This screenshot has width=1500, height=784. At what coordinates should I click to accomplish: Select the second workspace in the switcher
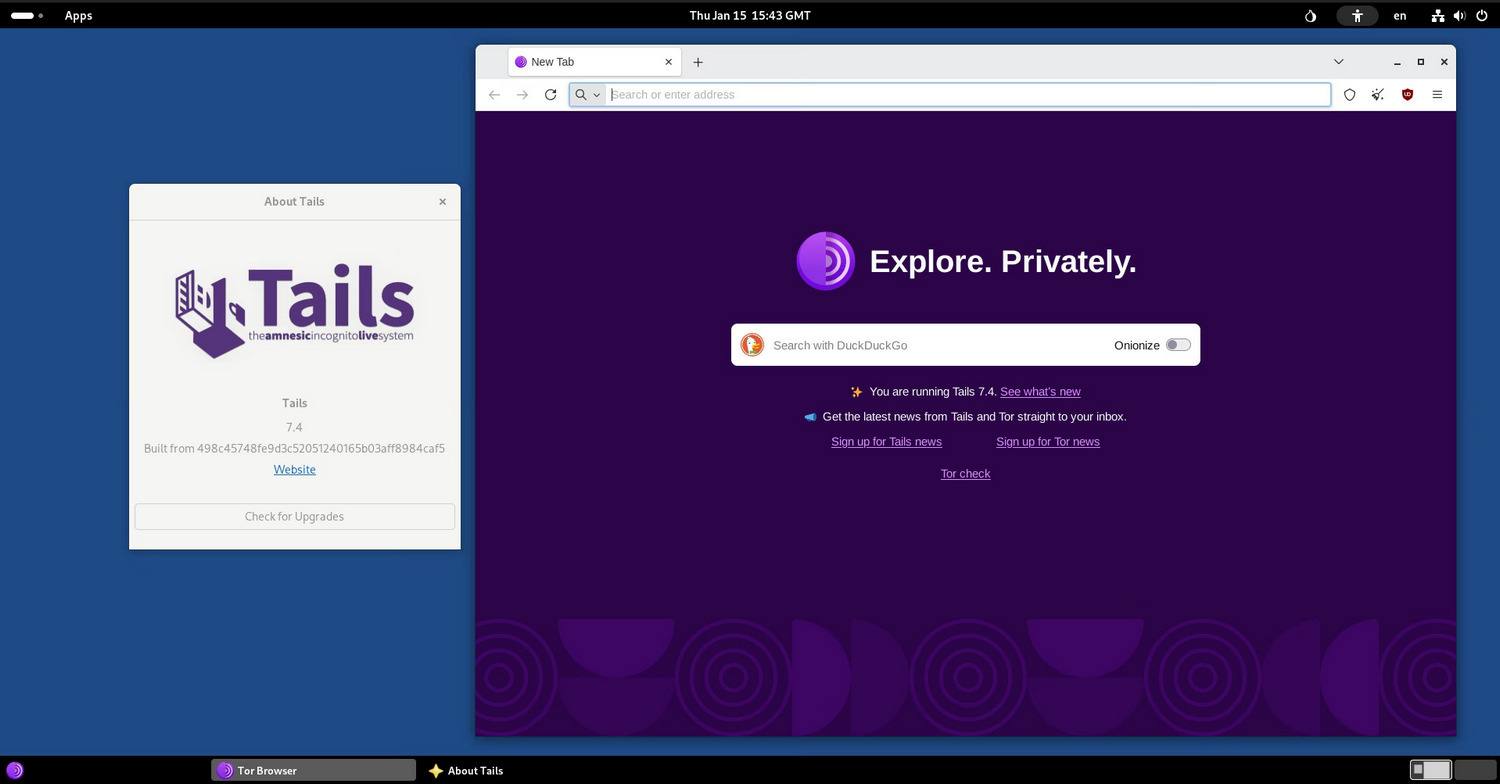[x=1474, y=770]
